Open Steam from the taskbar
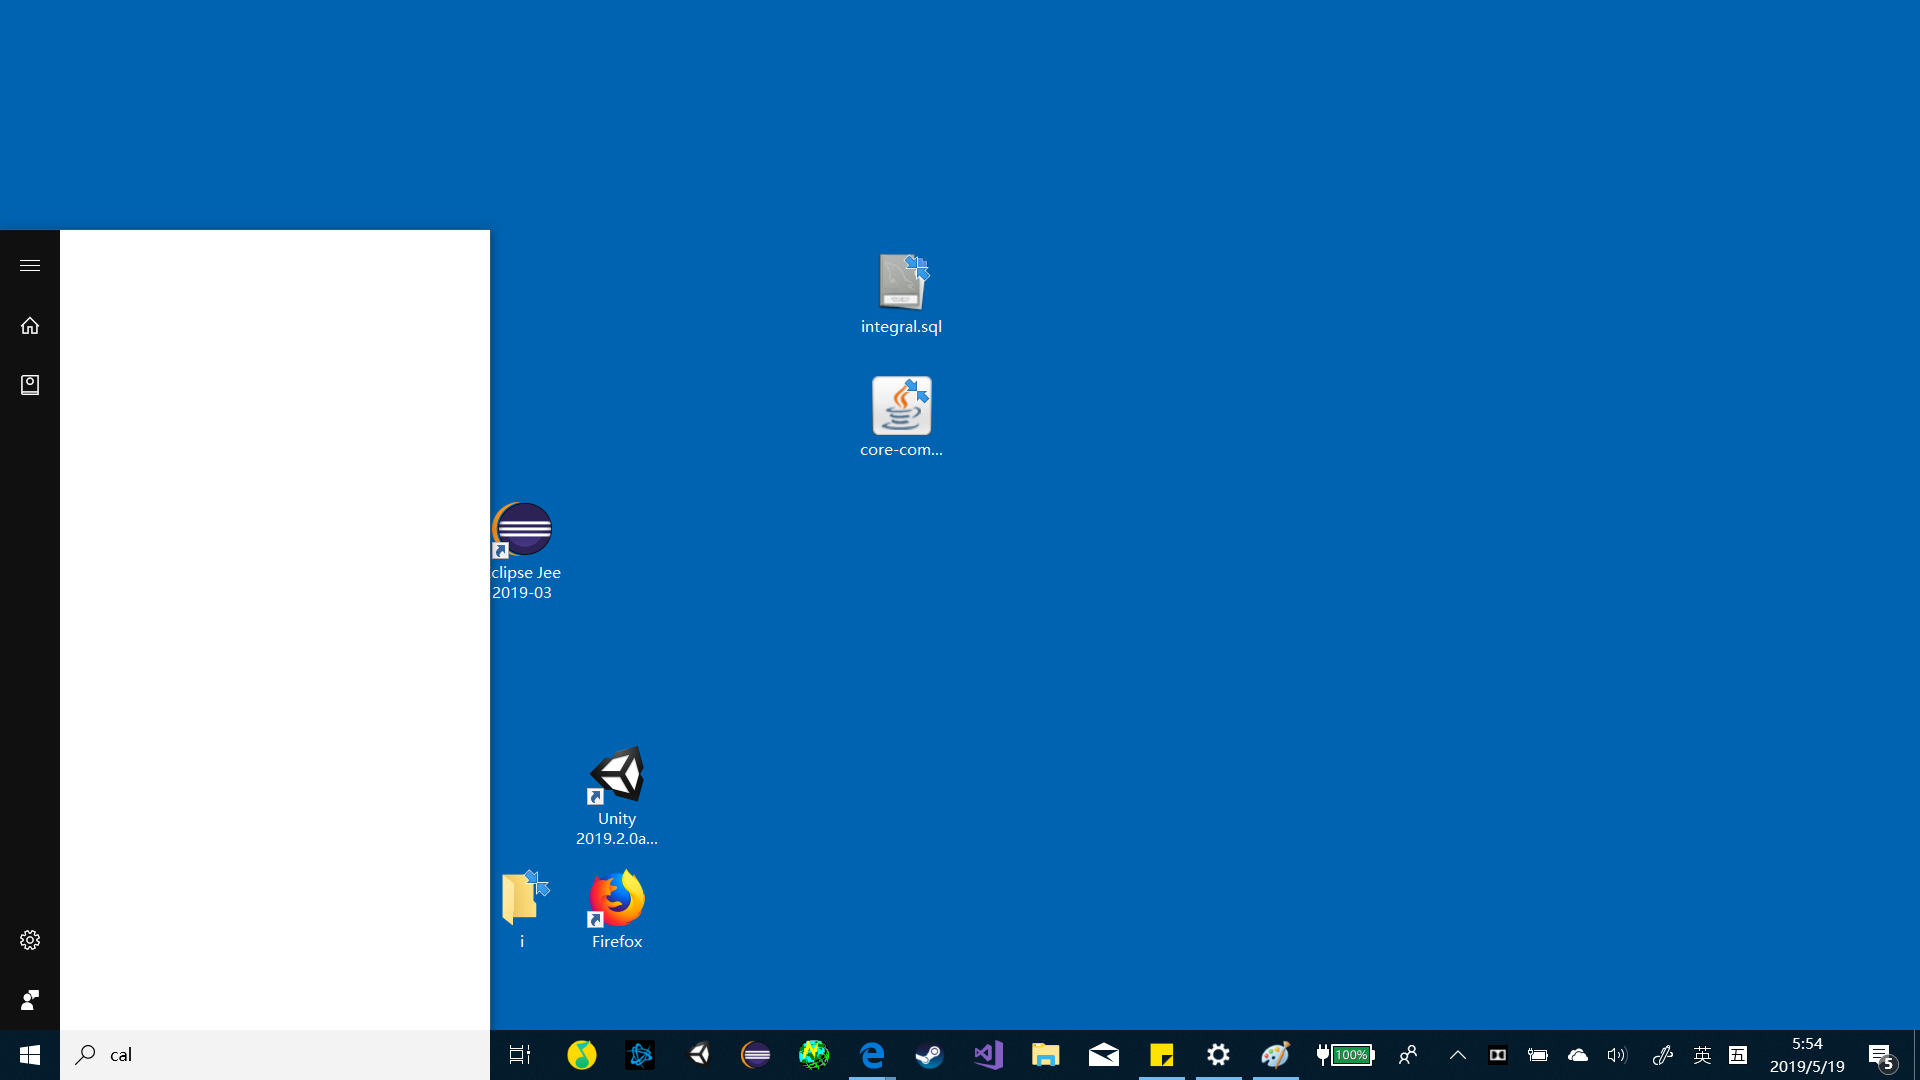 click(929, 1055)
